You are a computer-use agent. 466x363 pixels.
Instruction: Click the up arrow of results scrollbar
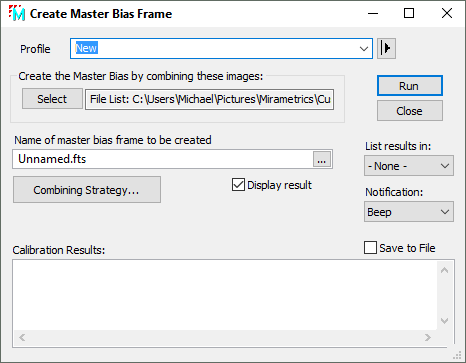[444, 270]
